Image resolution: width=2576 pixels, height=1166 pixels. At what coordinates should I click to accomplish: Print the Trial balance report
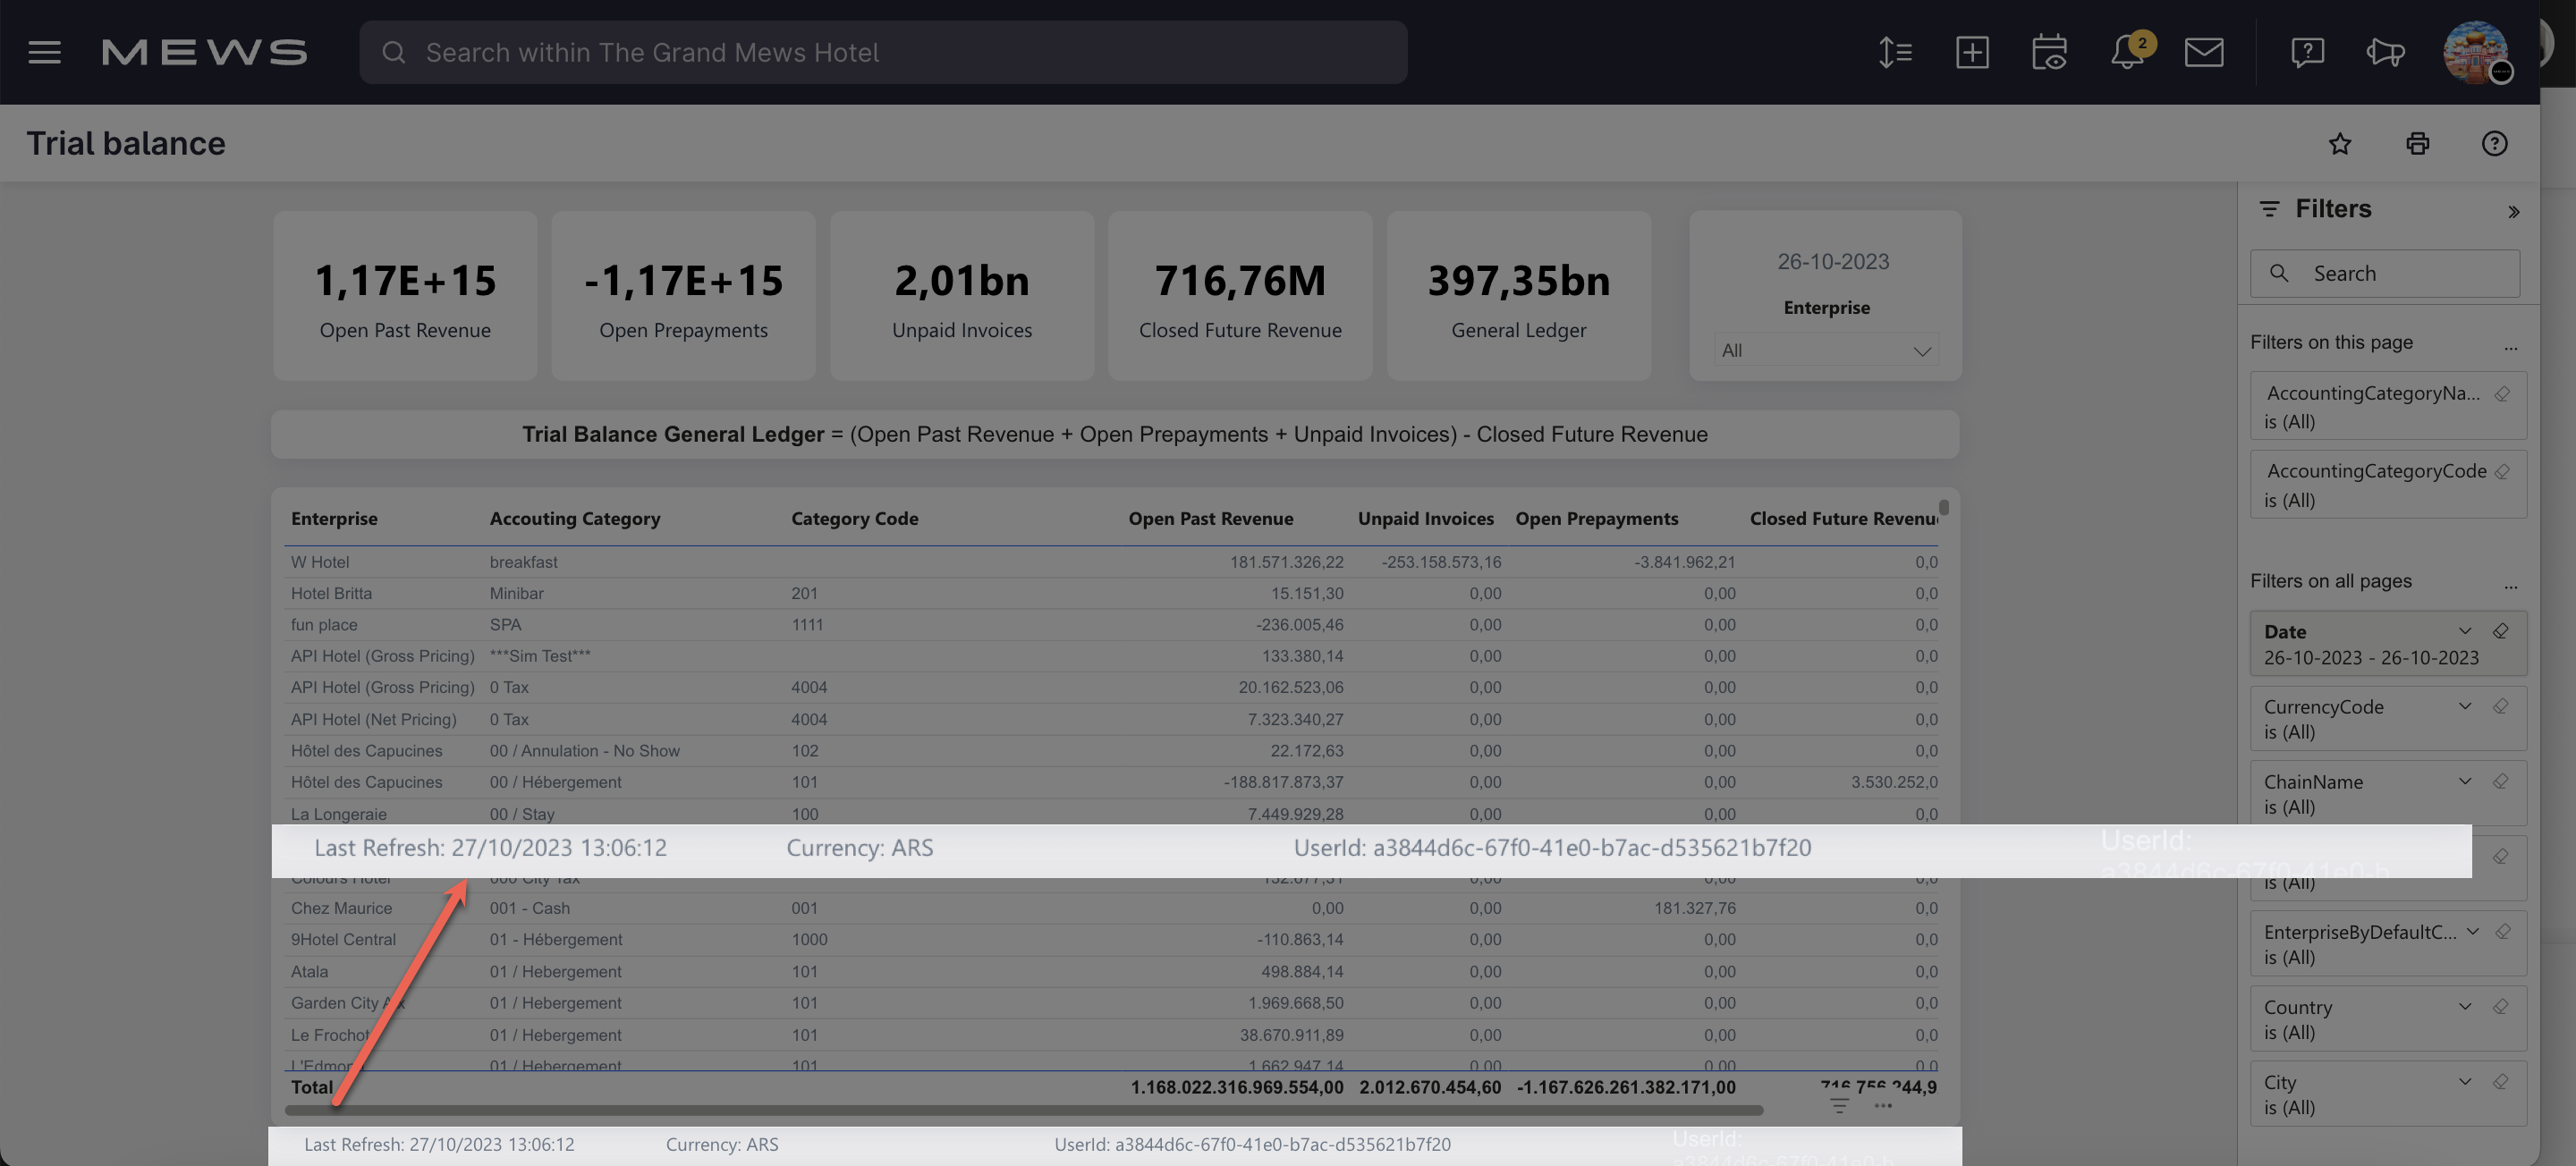pos(2417,144)
